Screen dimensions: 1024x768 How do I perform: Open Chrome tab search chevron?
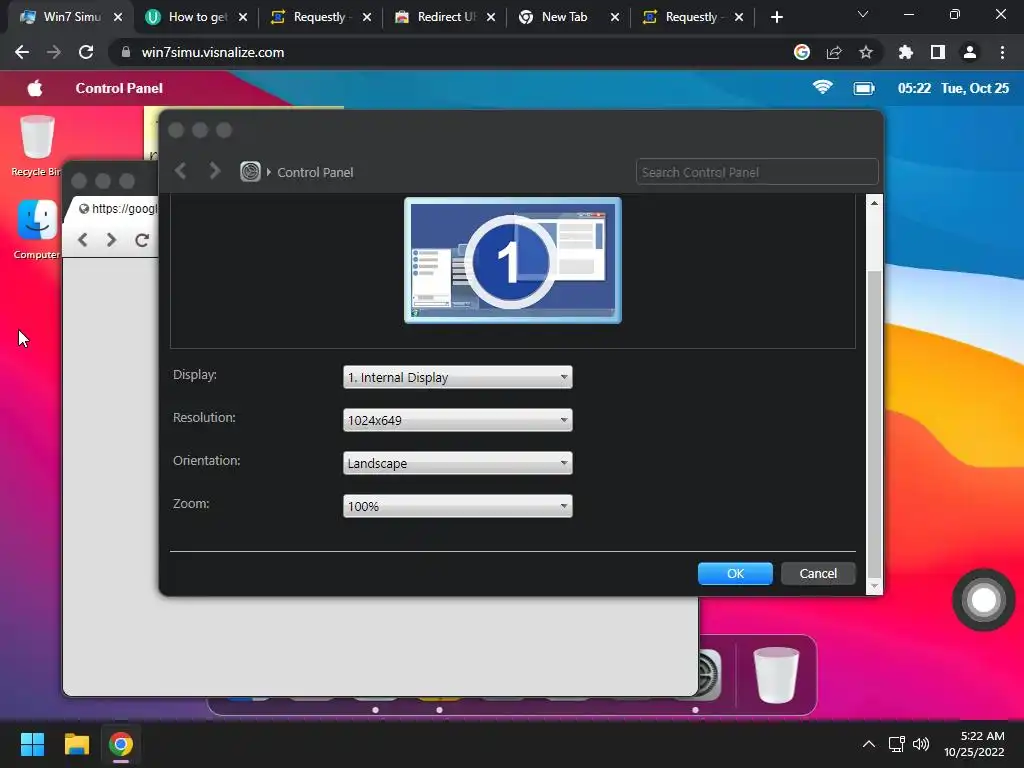pos(863,14)
